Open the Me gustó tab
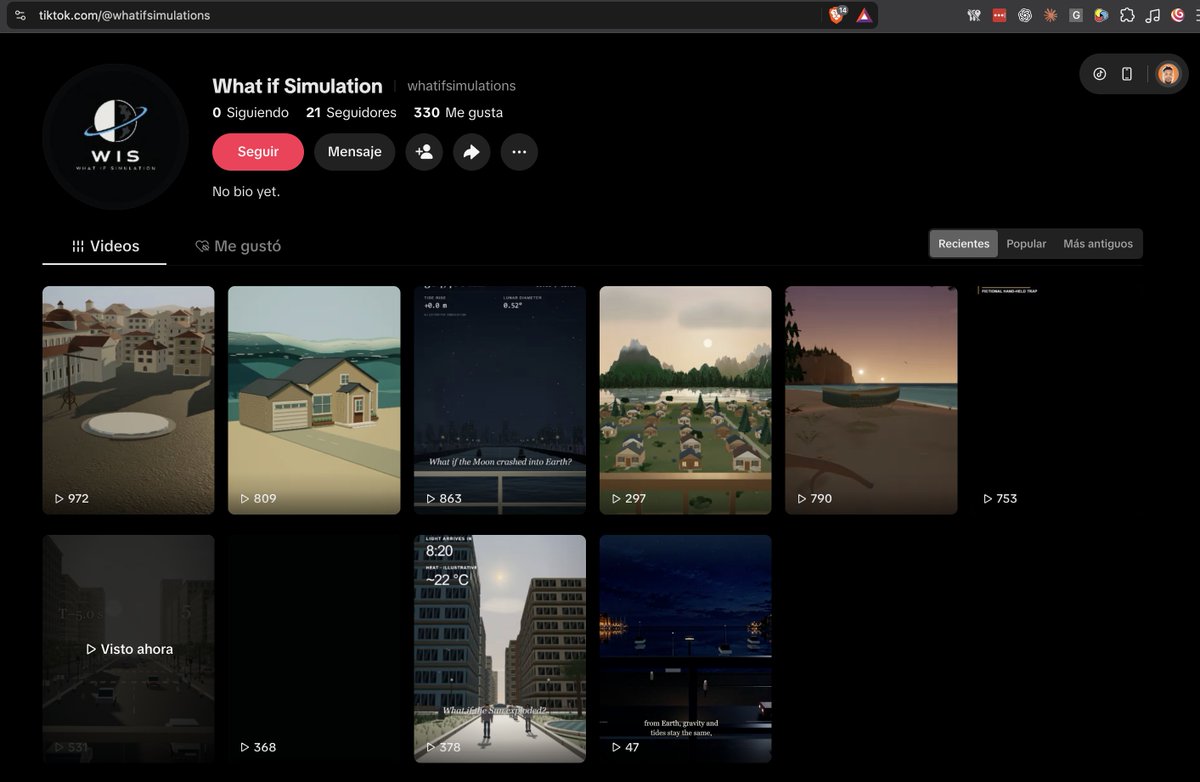The height and width of the screenshot is (782, 1200). [238, 246]
